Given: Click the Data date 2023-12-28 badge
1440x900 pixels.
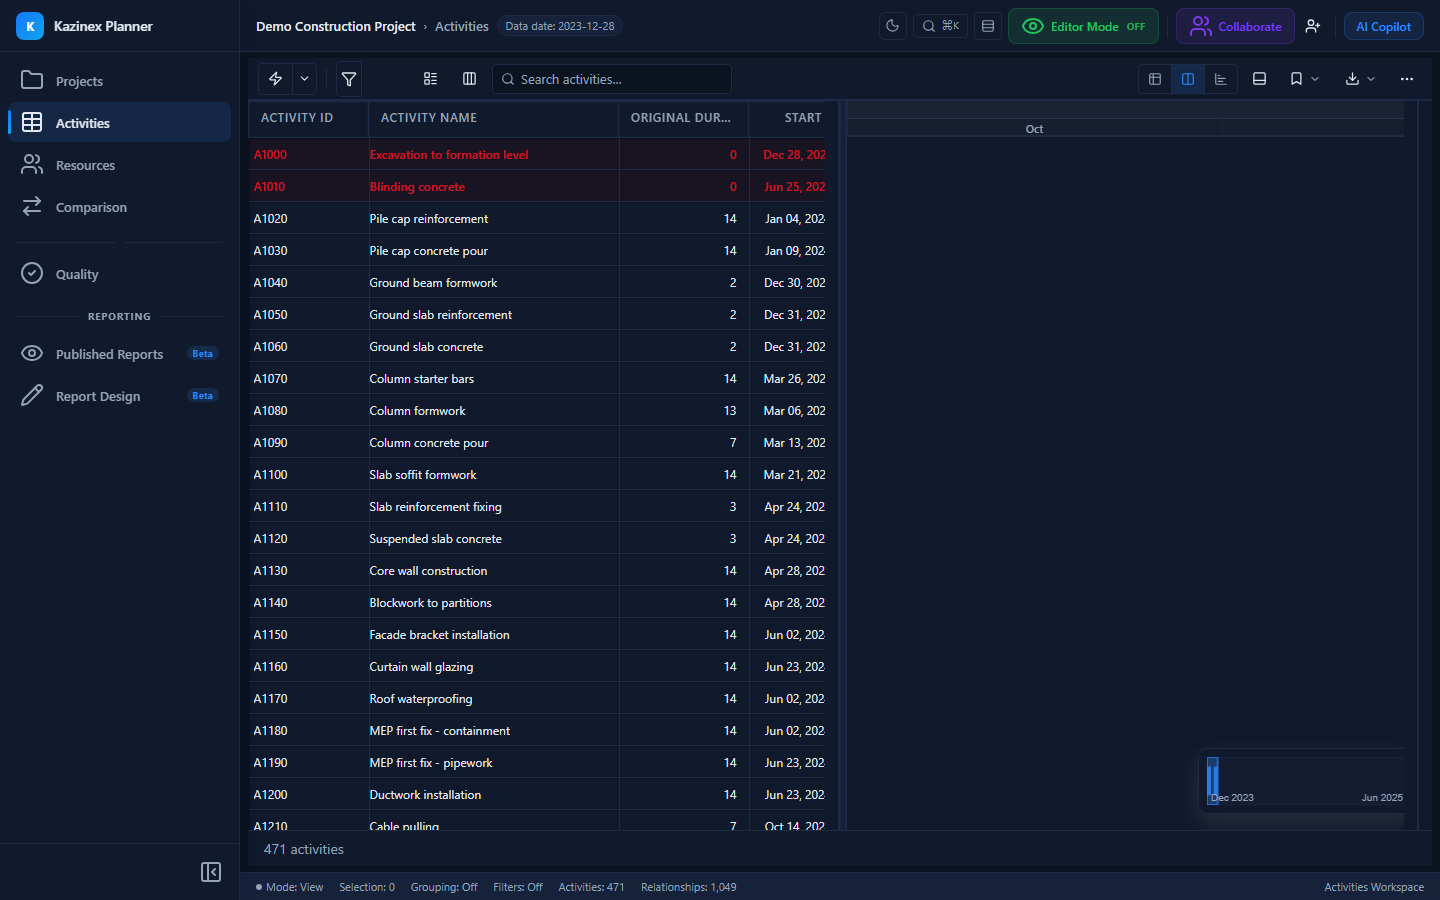Looking at the screenshot, I should pyautogui.click(x=560, y=26).
